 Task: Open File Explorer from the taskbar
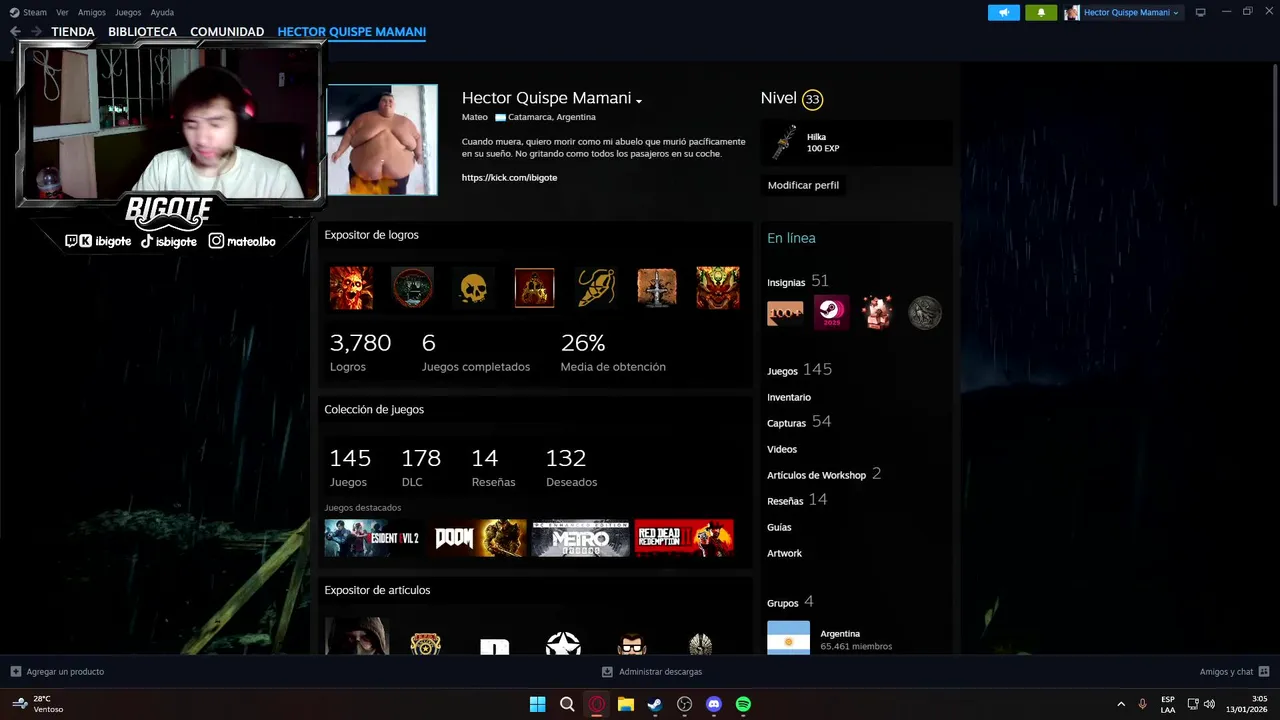pyautogui.click(x=626, y=704)
